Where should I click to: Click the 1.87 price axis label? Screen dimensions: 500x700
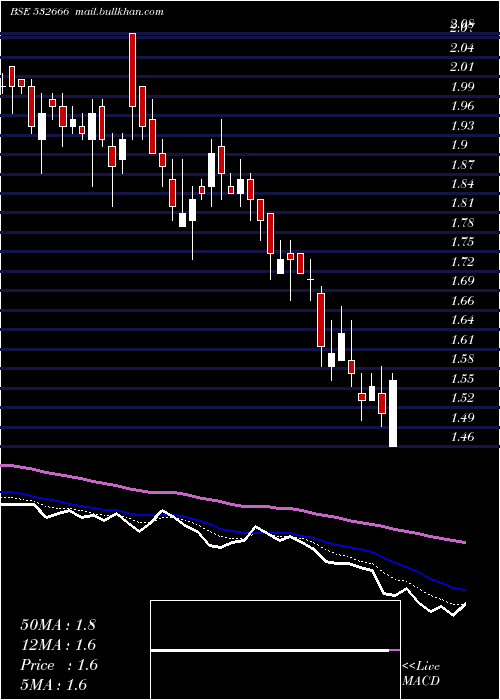click(x=462, y=164)
